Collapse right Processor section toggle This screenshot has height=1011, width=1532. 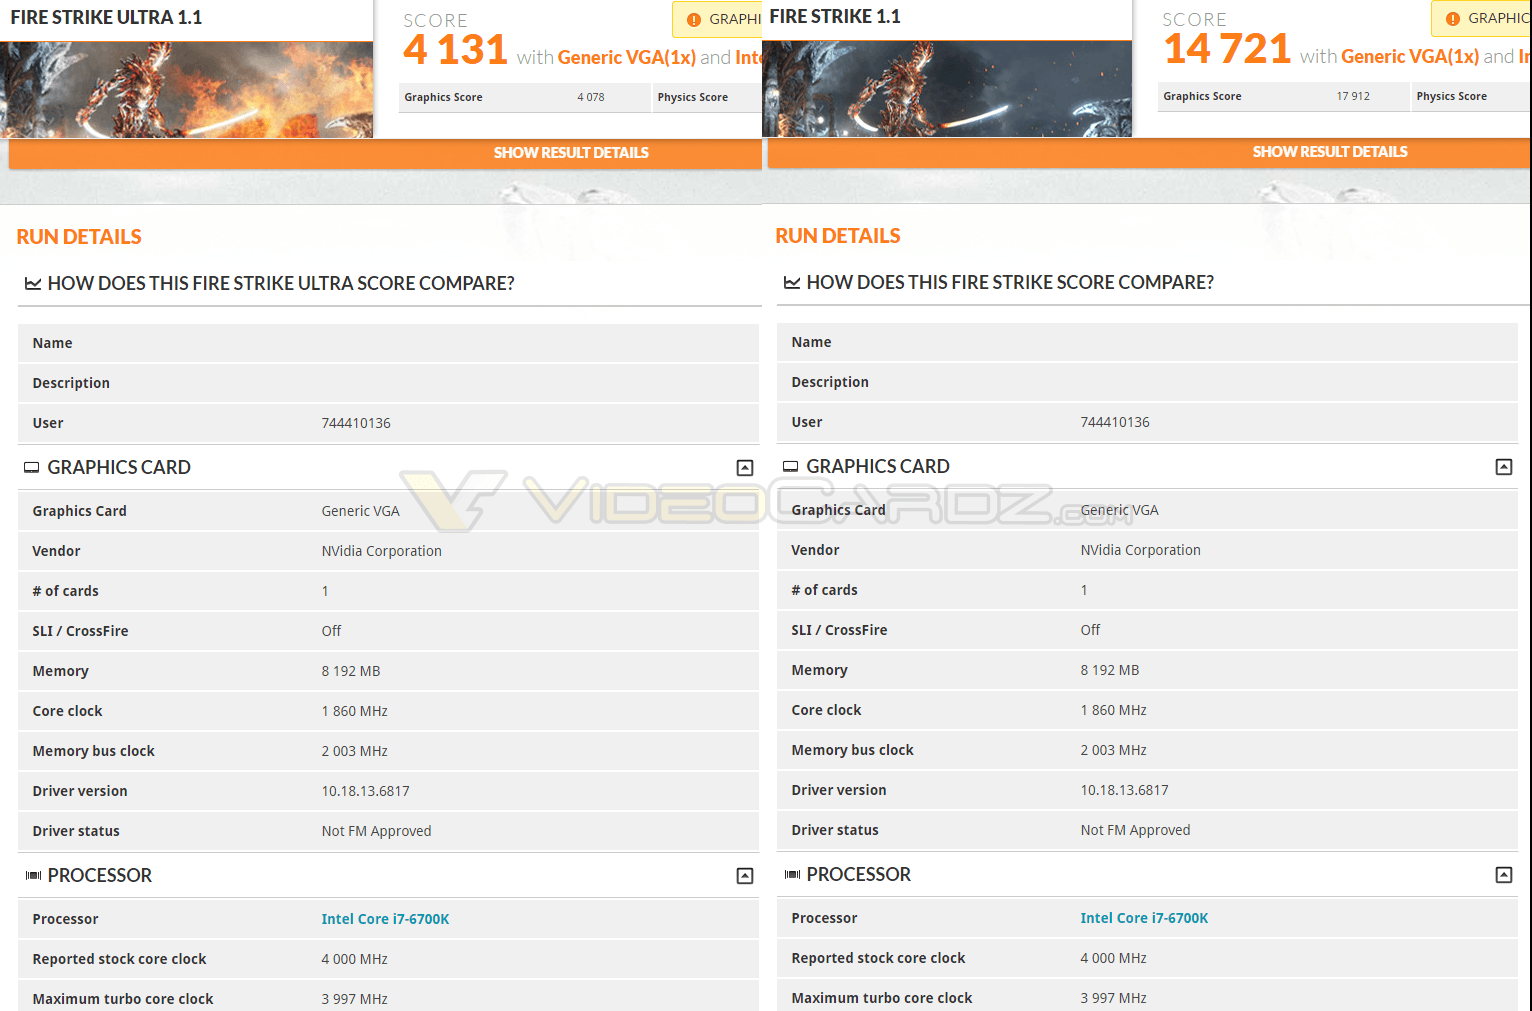(x=1503, y=875)
